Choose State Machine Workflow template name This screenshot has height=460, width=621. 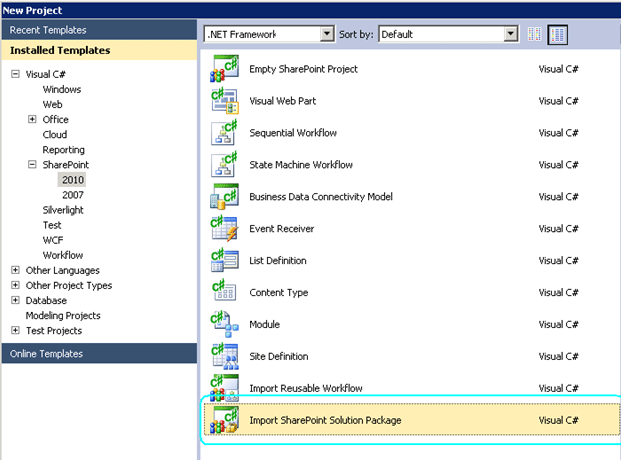tap(301, 165)
